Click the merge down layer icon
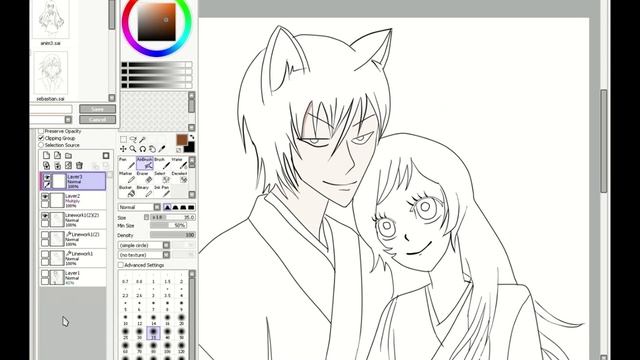640x360 pixels. (x=57, y=165)
